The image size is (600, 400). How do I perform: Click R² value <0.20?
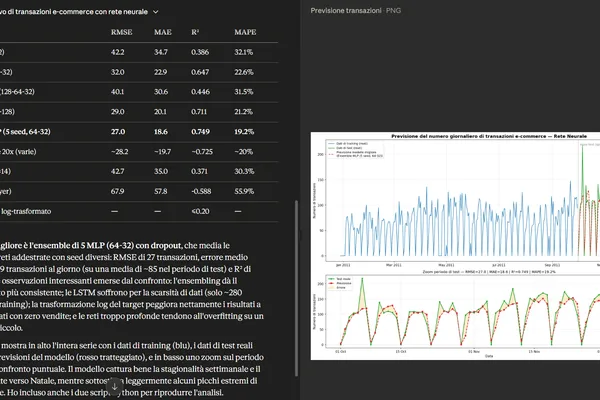(200, 211)
